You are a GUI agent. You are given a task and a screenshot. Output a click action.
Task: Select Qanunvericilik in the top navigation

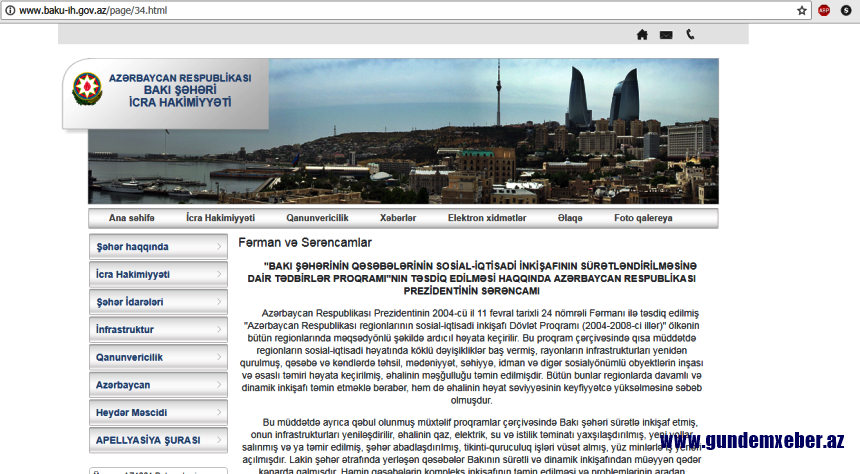coord(317,218)
